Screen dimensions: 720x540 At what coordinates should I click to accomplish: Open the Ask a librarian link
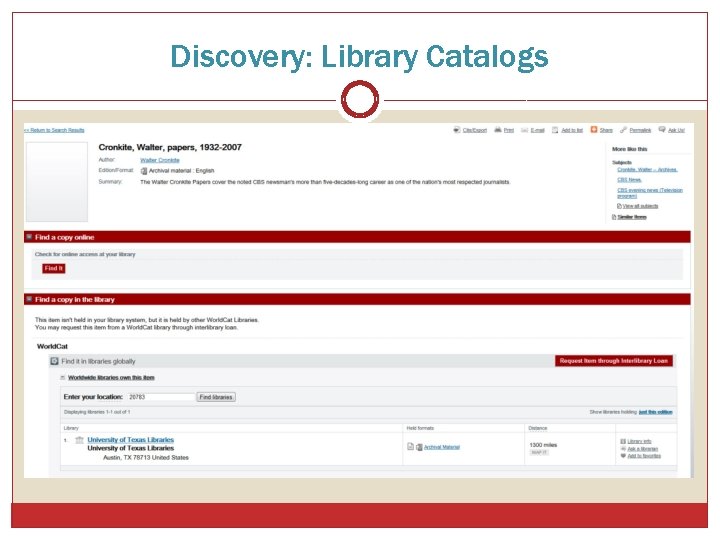click(x=642, y=449)
